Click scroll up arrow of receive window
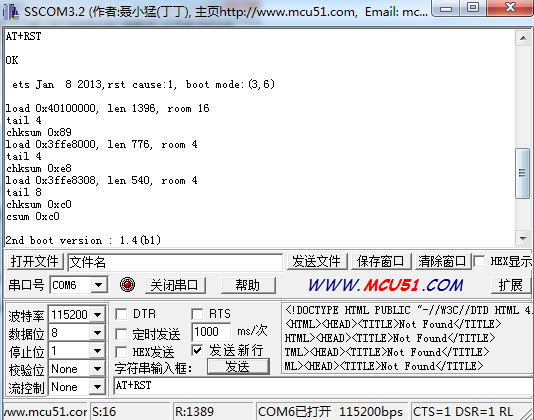Image resolution: width=534 pixels, height=420 pixels. pos(523,38)
